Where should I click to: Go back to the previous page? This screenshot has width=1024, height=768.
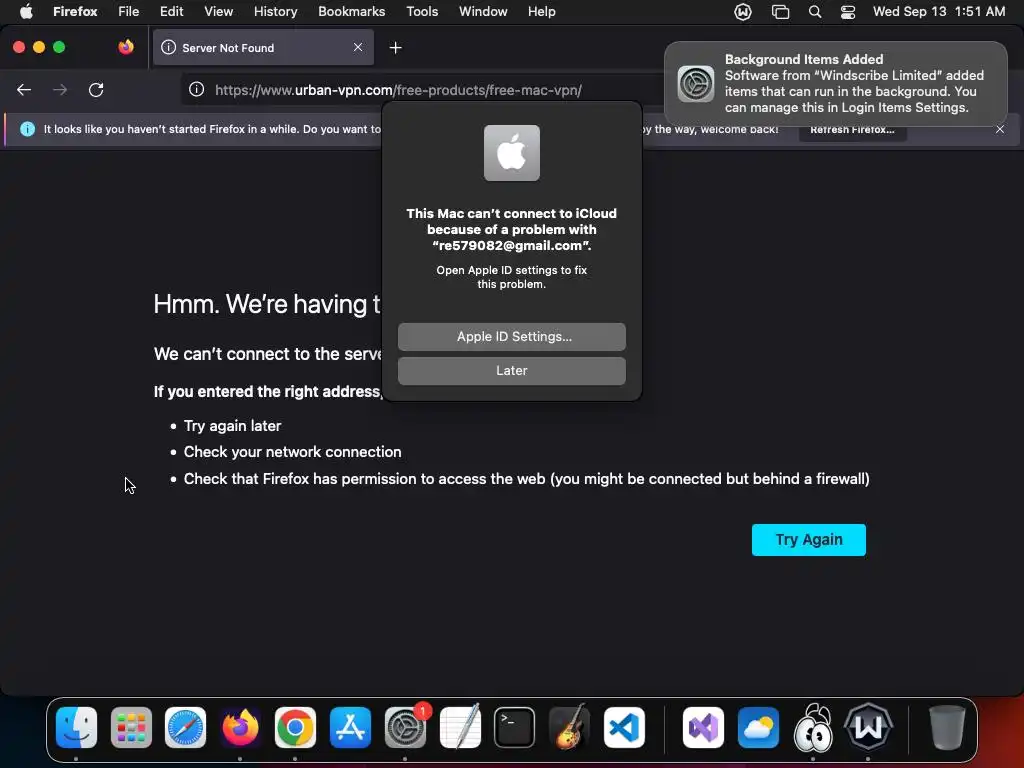[x=24, y=89]
